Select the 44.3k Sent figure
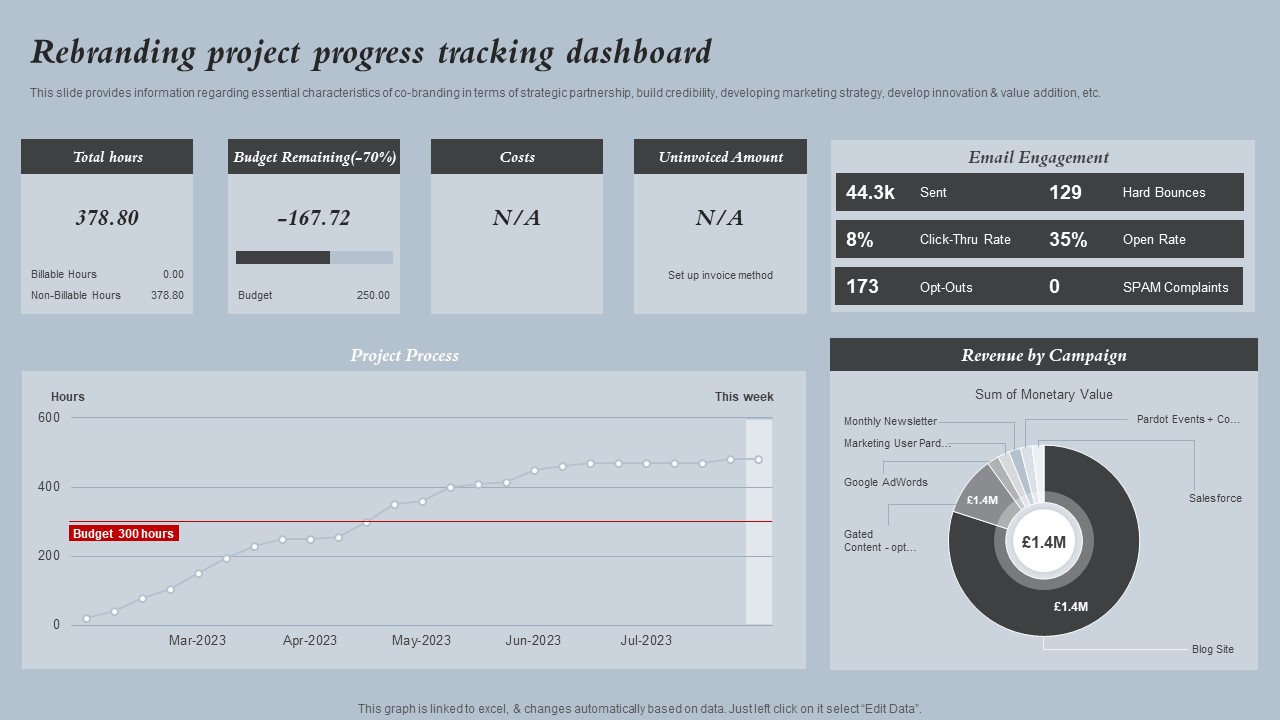1280x720 pixels. (x=870, y=192)
